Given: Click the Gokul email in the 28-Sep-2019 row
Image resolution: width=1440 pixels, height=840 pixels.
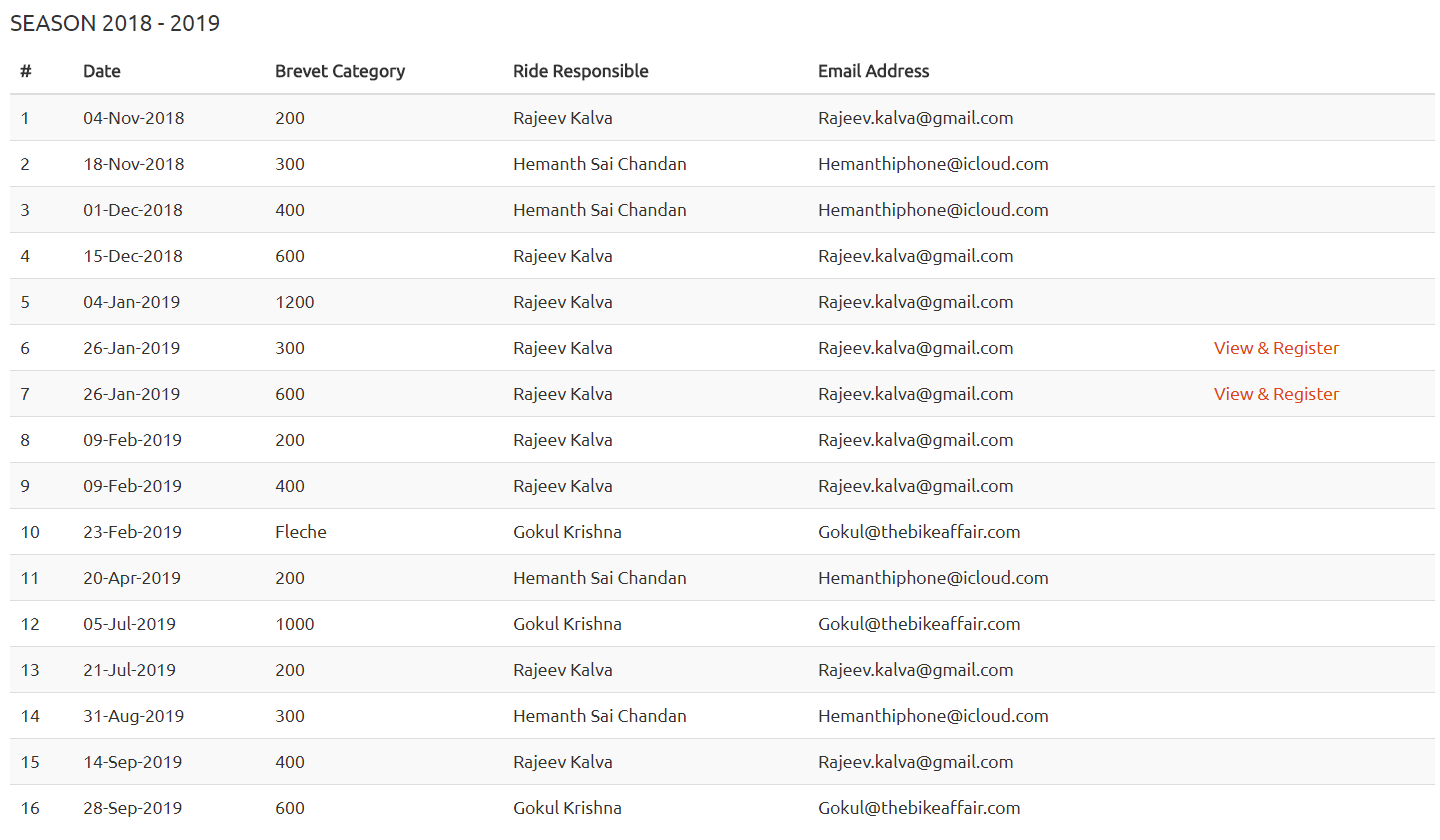Looking at the screenshot, I should [x=919, y=808].
